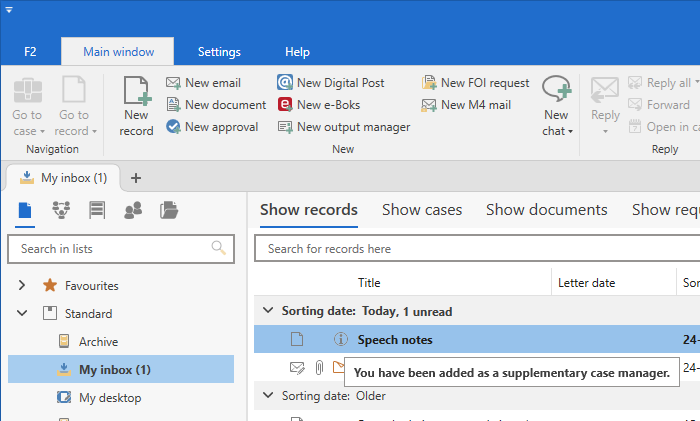Expand the Favourites tree node
Screen dimensions: 700x421
pos(22,286)
